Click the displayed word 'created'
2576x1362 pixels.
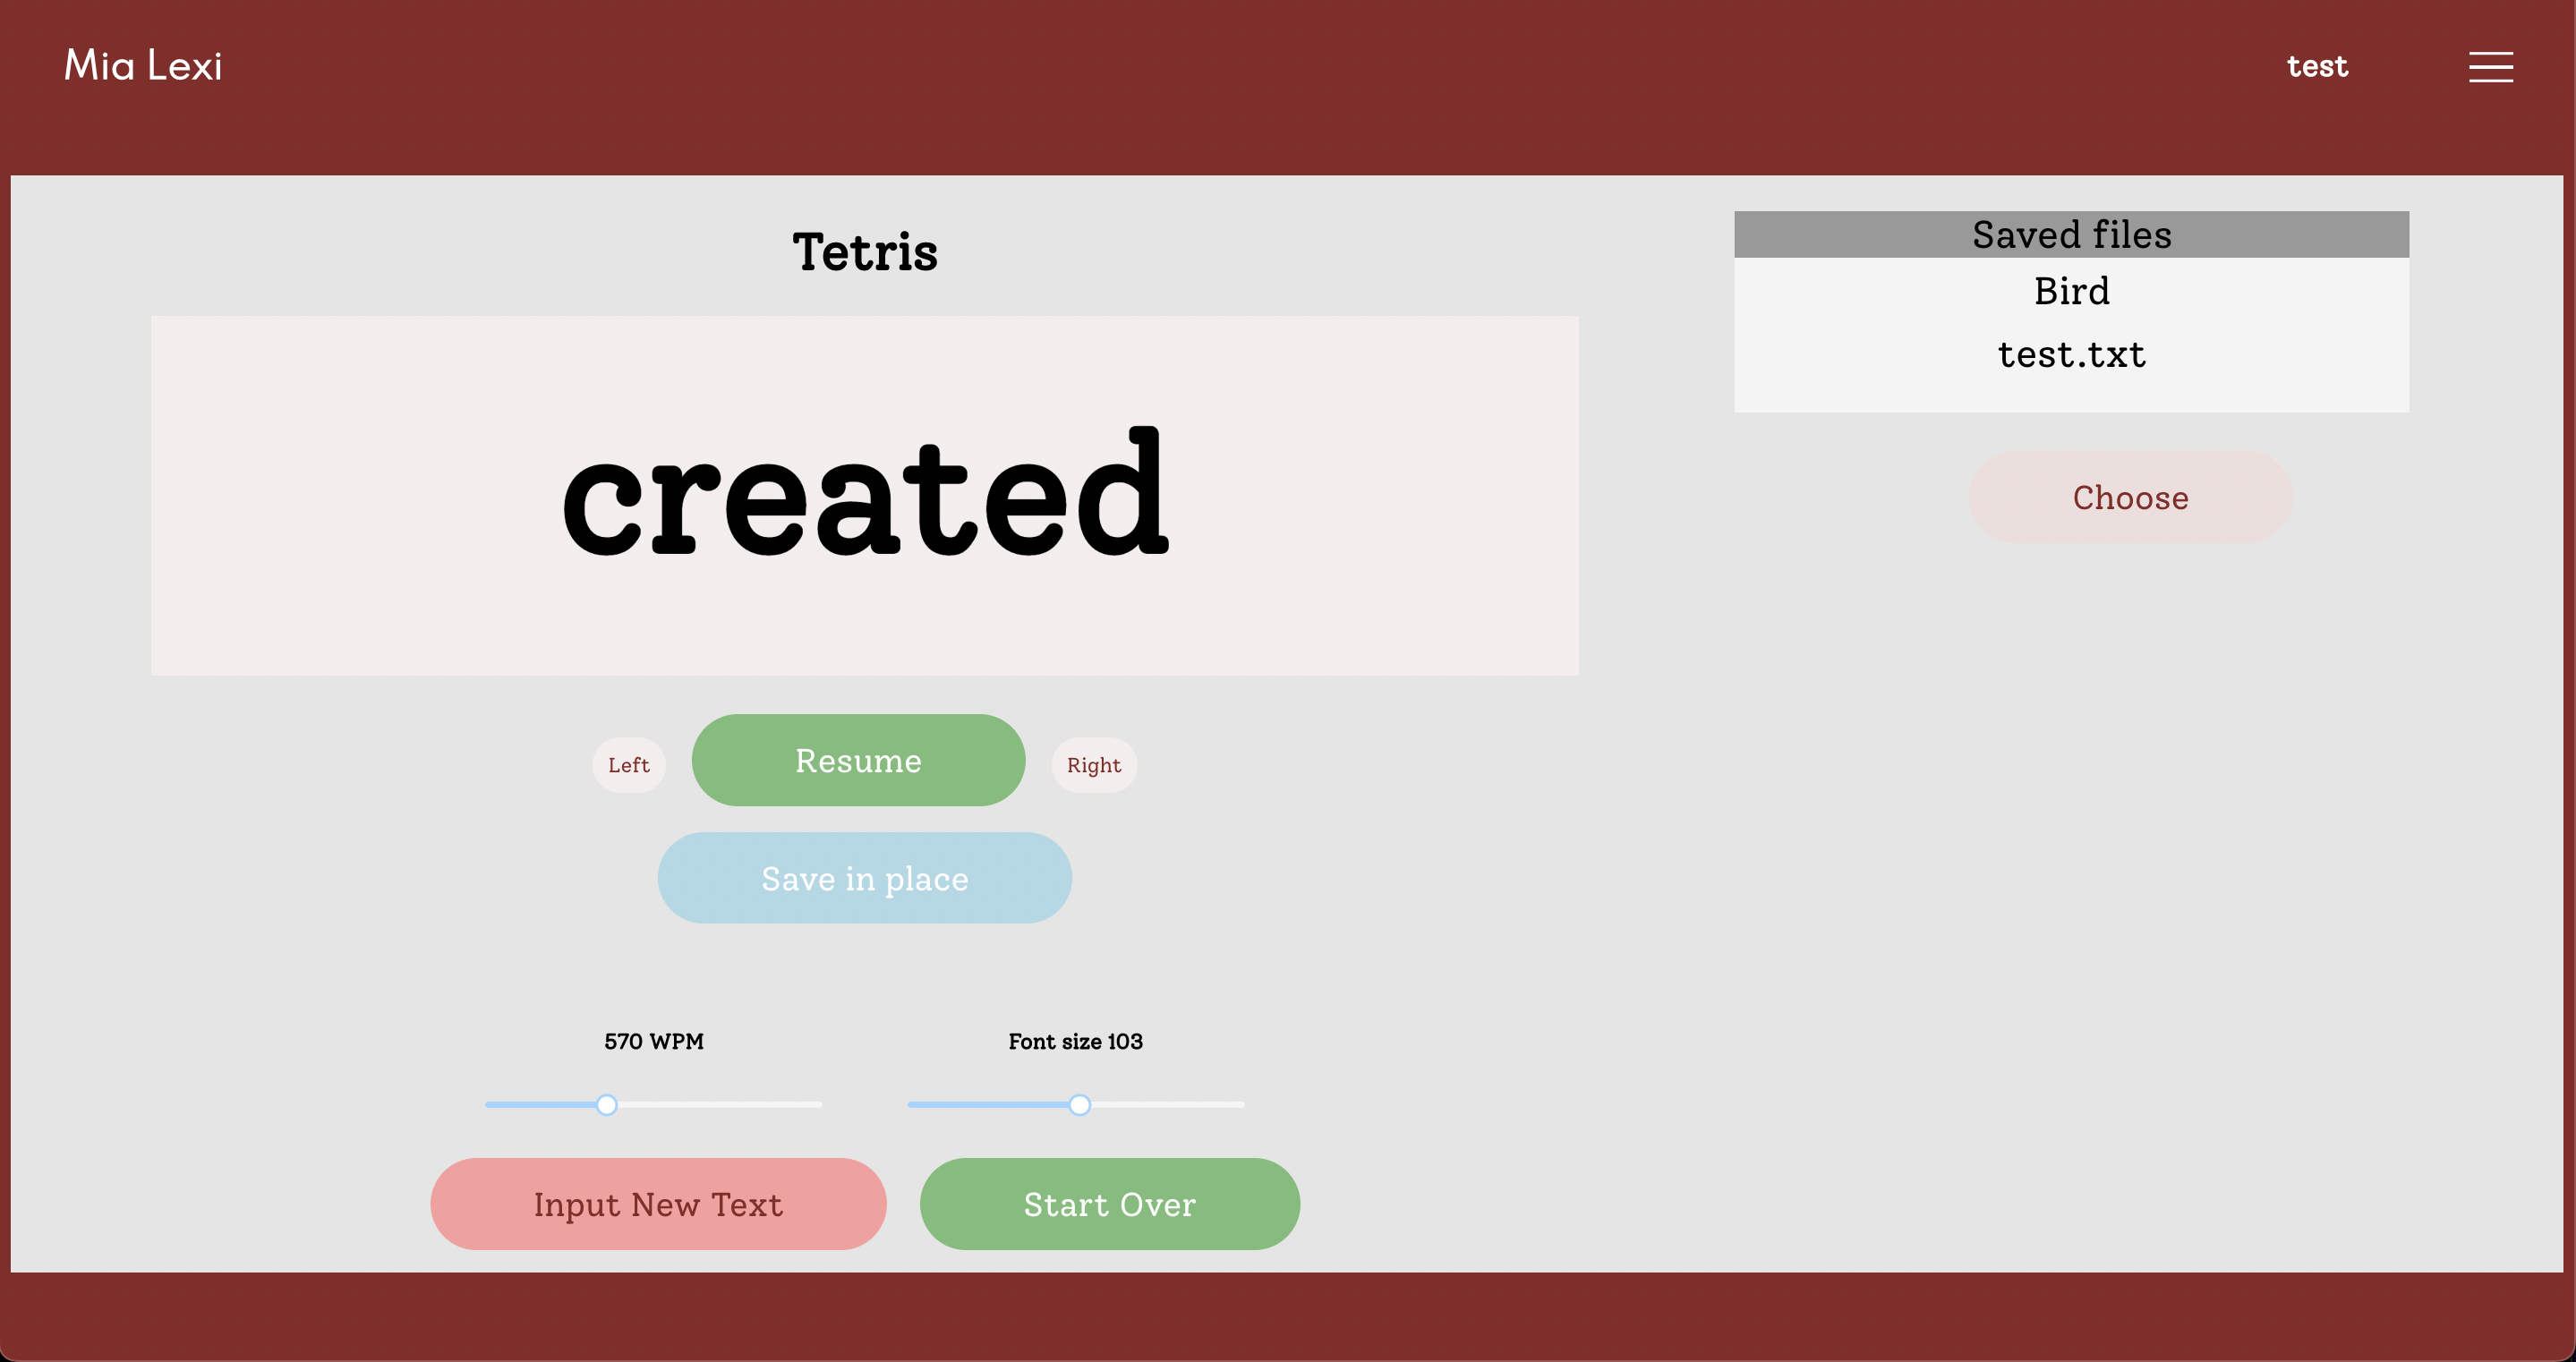tap(865, 493)
